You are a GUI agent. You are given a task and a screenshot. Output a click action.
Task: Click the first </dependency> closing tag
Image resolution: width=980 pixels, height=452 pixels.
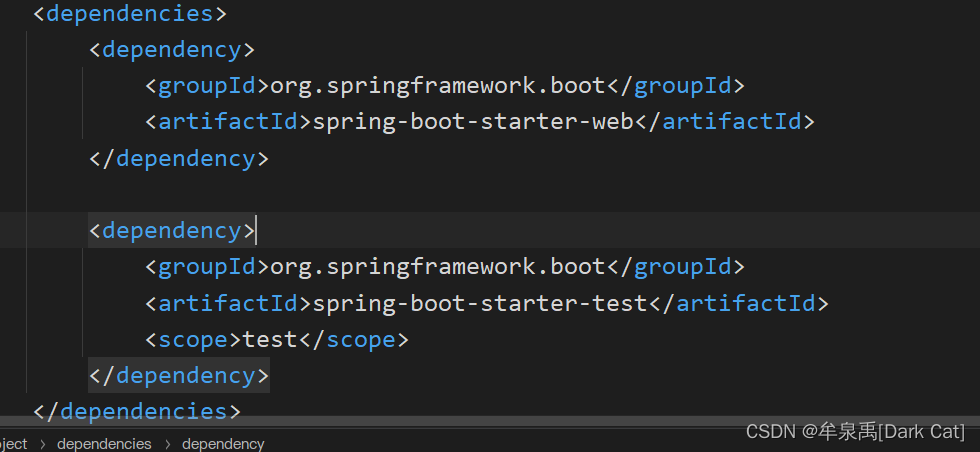179,158
